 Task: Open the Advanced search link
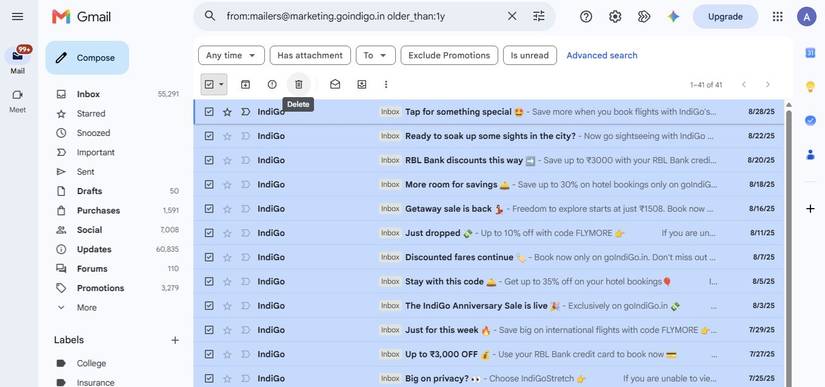[601, 55]
